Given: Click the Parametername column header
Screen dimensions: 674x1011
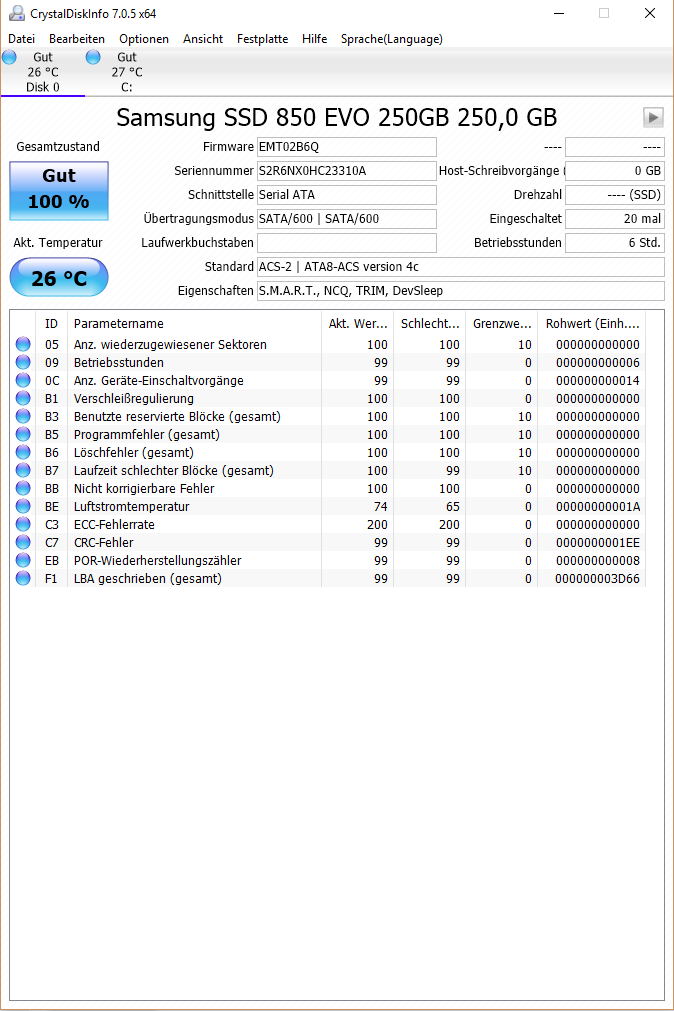Looking at the screenshot, I should coord(194,324).
